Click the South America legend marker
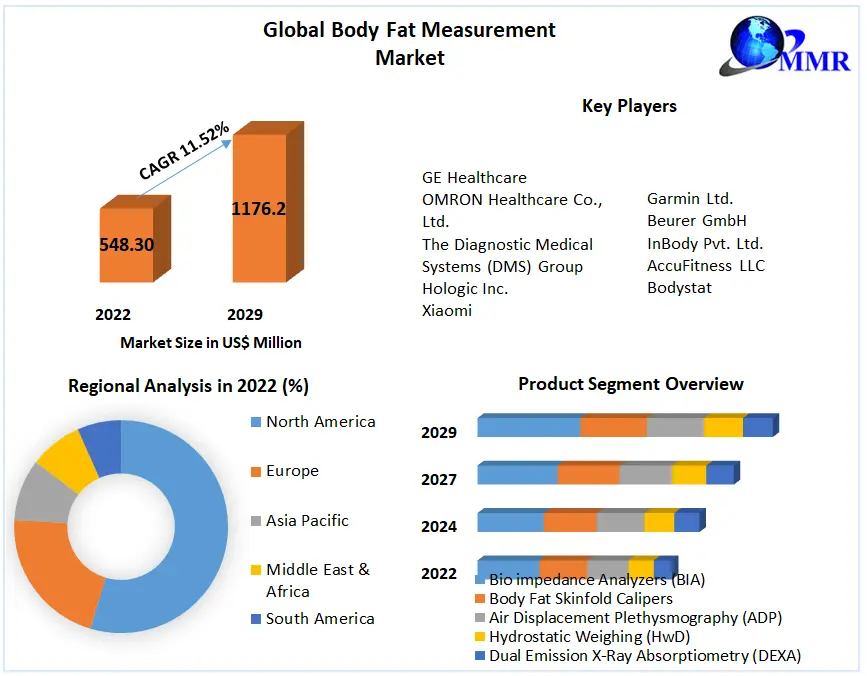Viewport: 867px width, 676px height. (255, 619)
